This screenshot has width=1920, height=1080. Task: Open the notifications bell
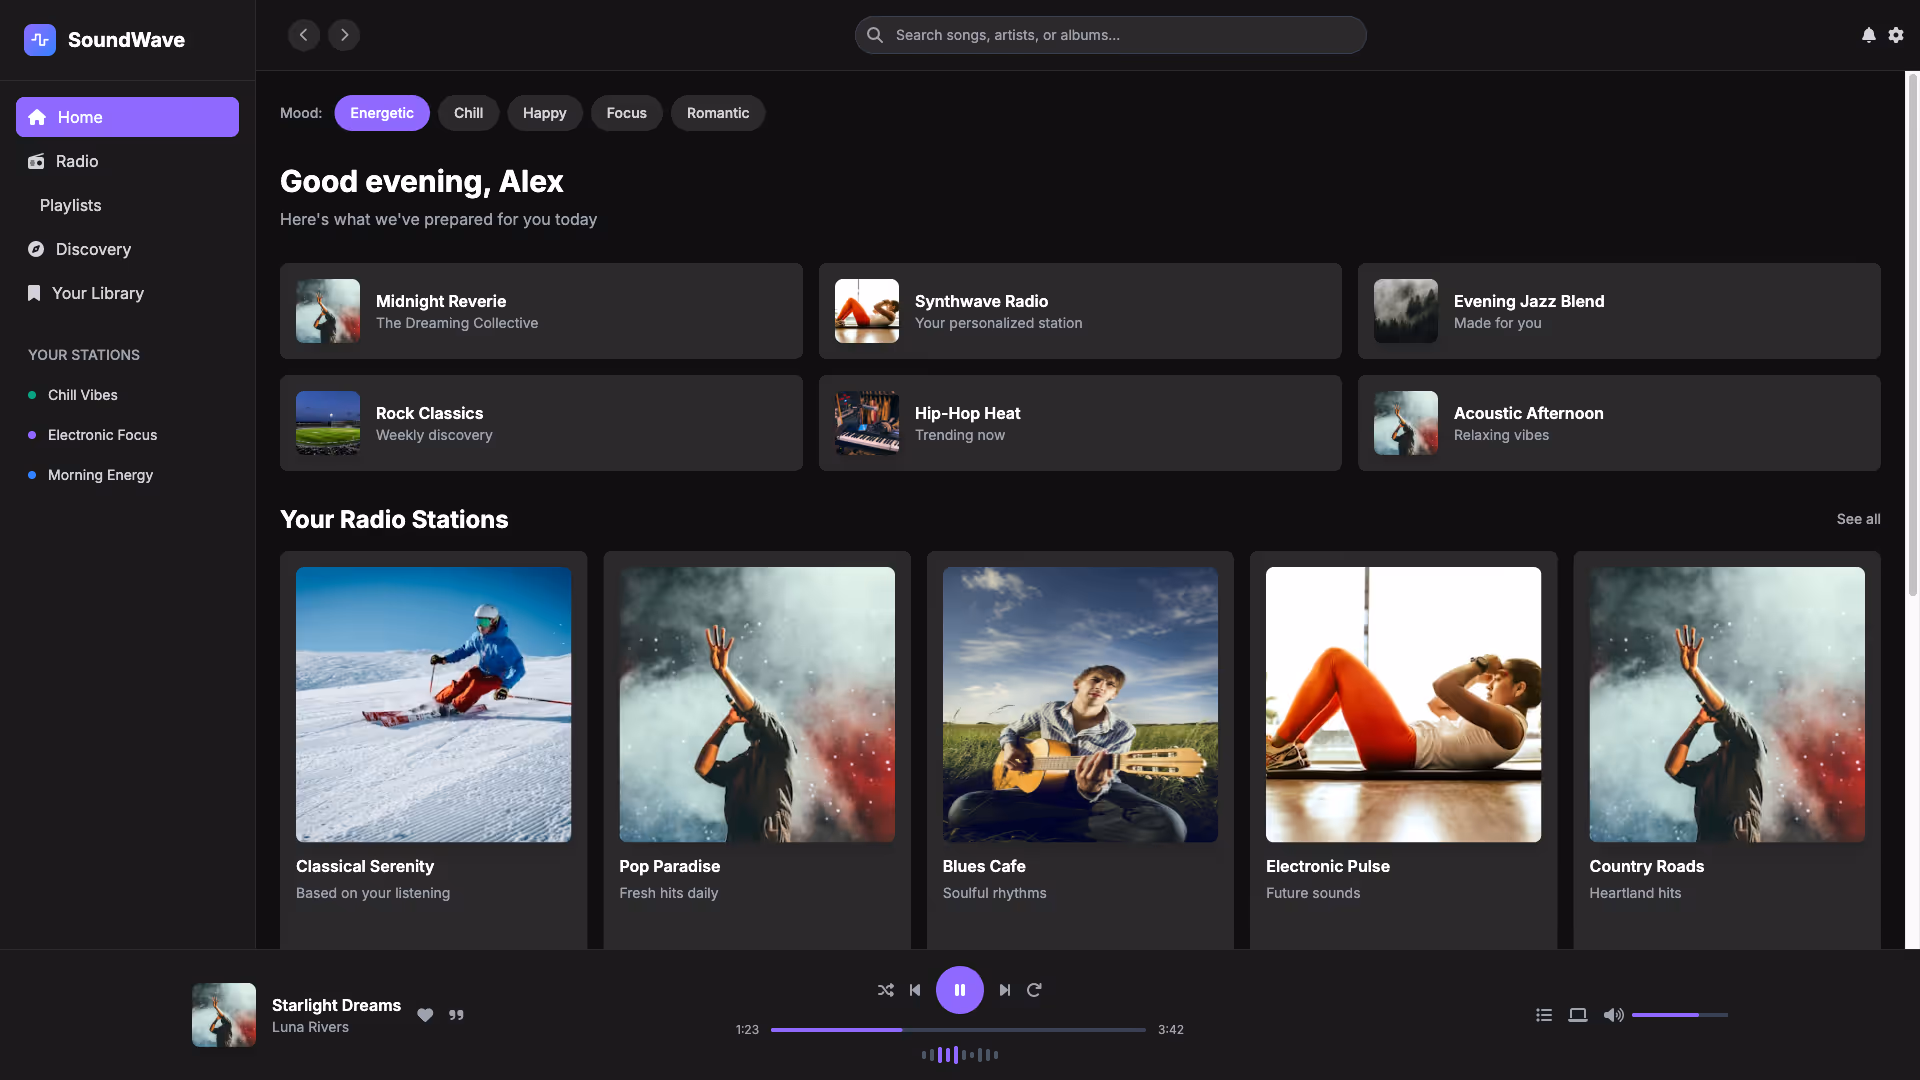[1868, 35]
